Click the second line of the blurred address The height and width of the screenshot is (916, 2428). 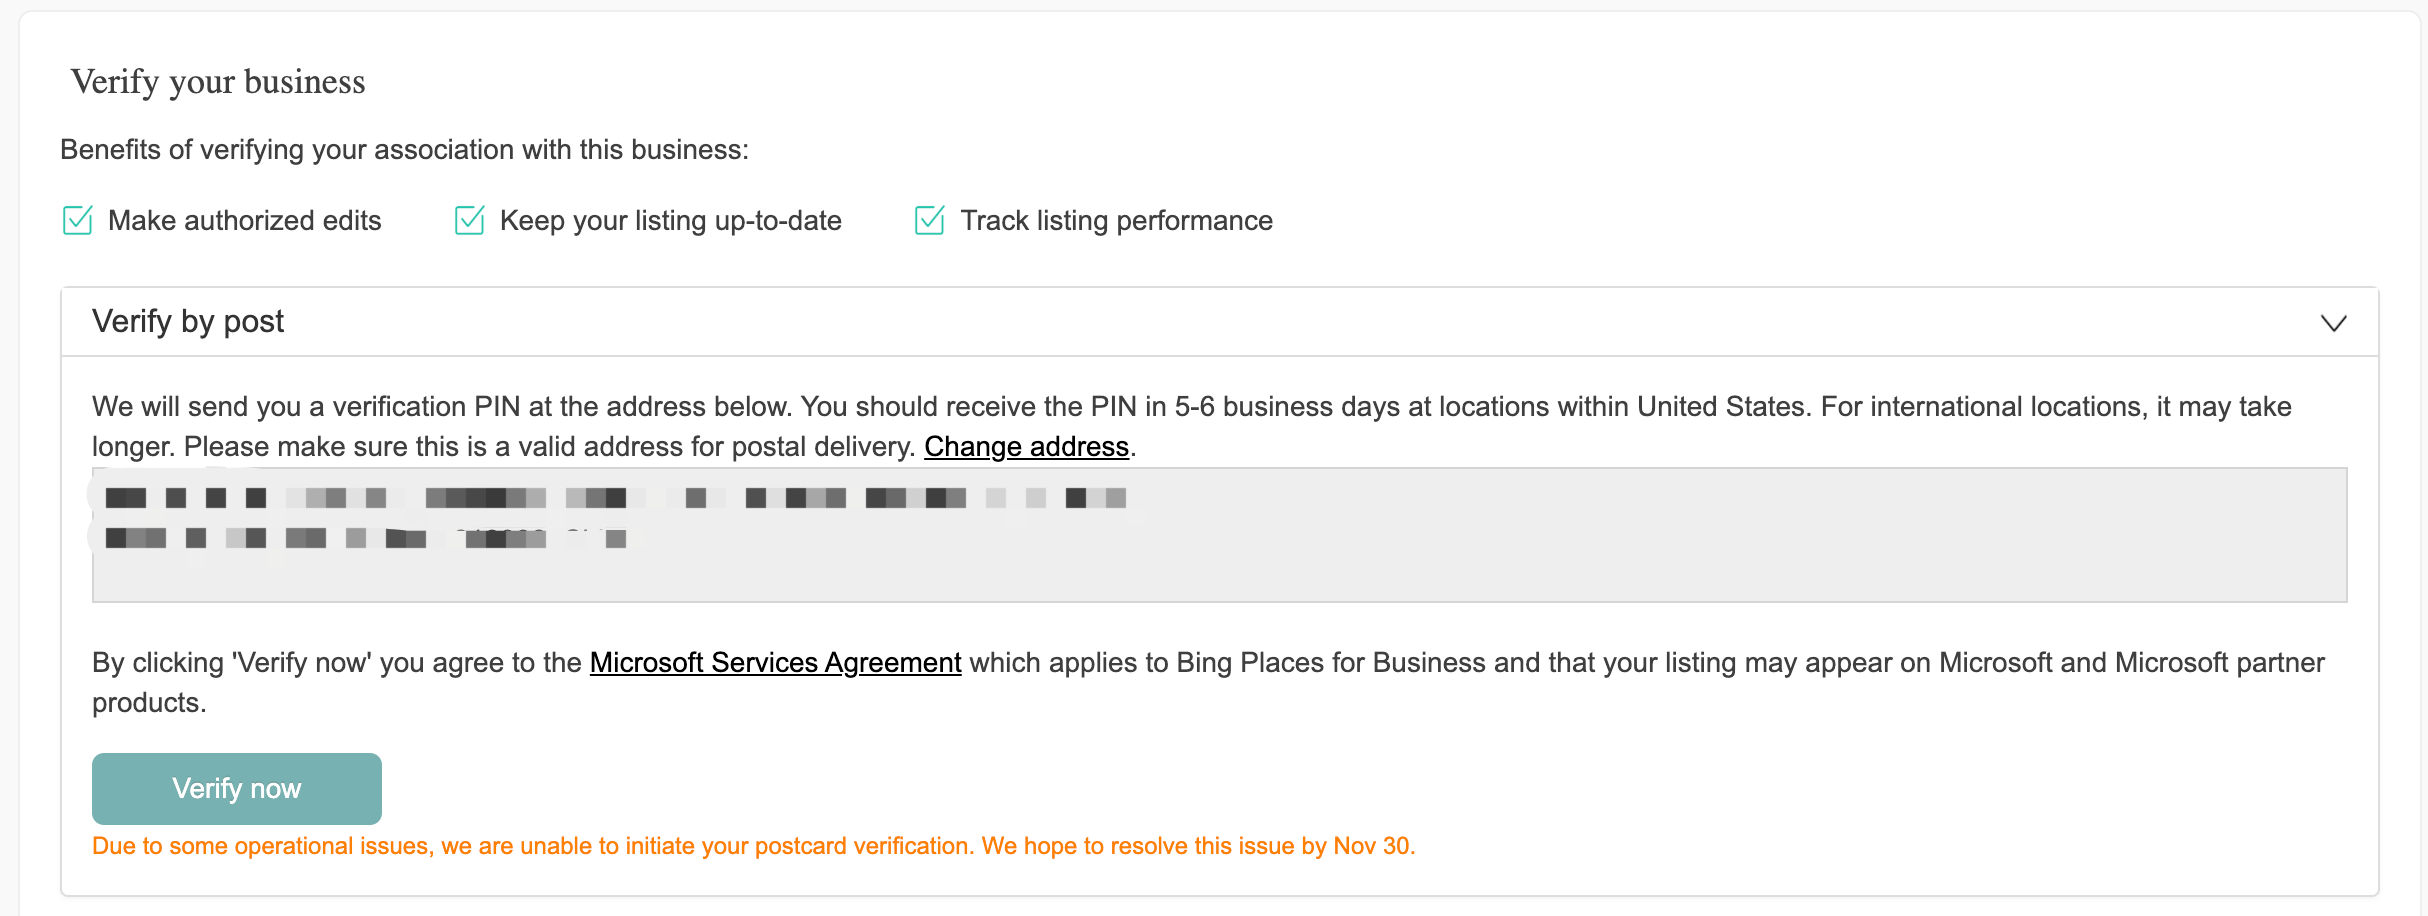[365, 539]
